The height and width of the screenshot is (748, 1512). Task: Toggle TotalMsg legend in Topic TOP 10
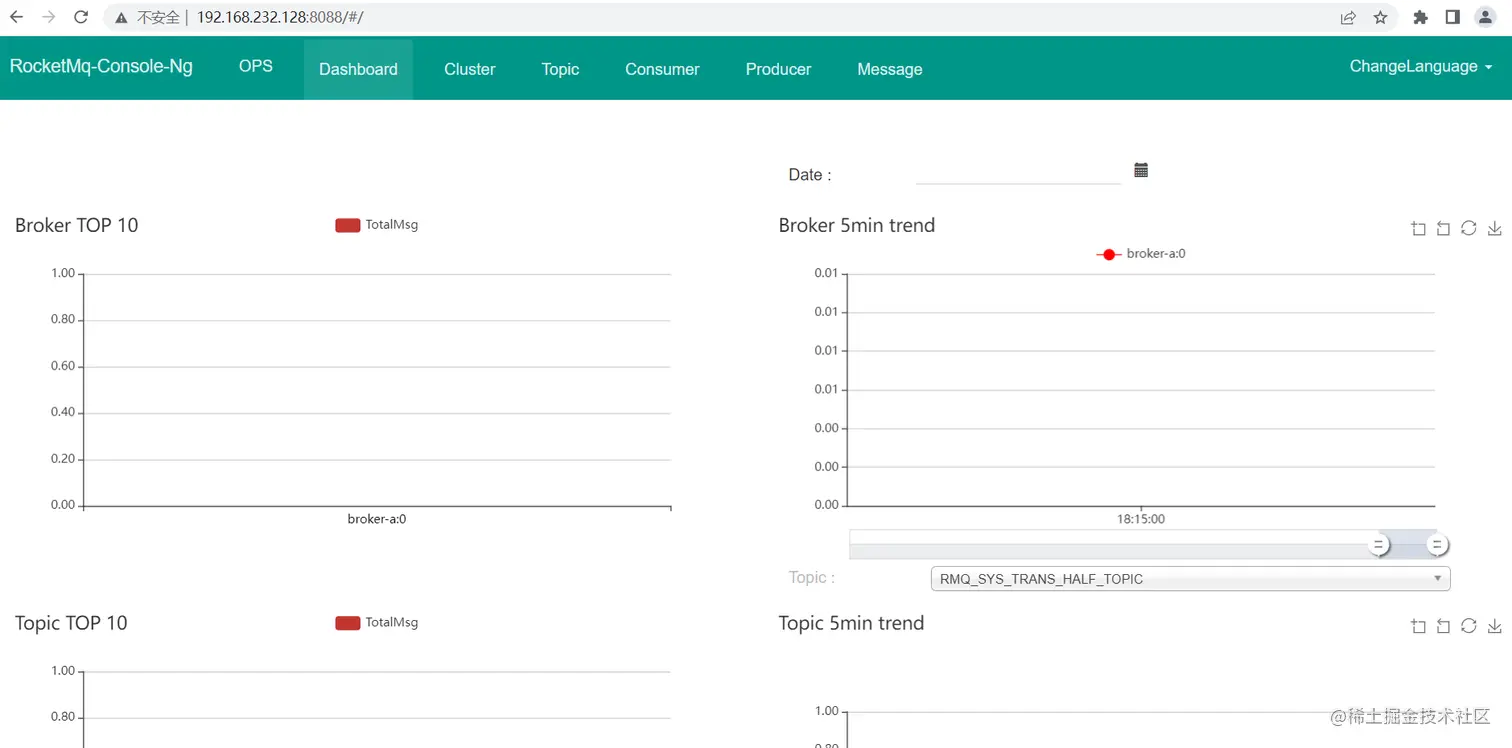[377, 623]
